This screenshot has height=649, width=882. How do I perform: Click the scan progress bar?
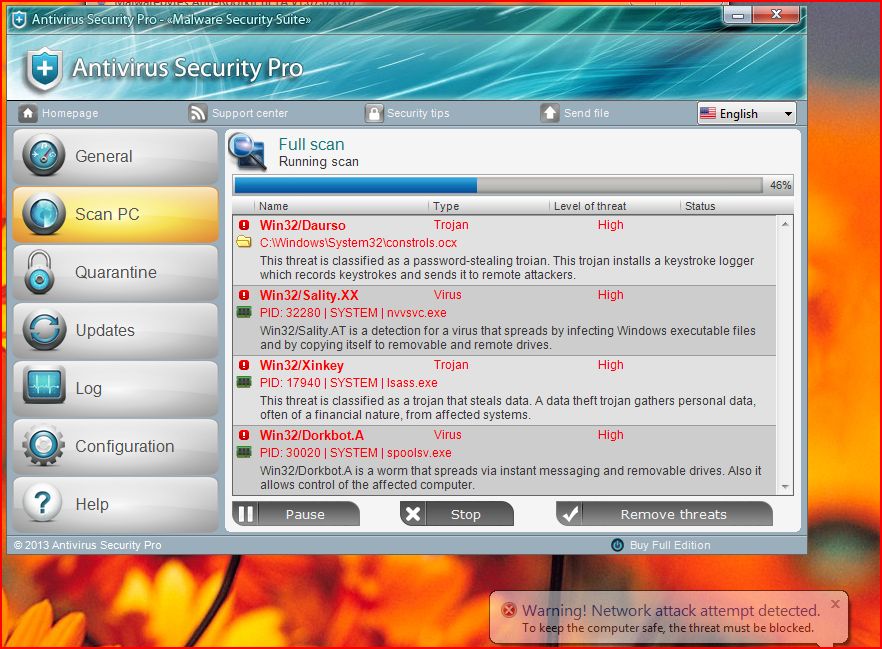(x=498, y=185)
